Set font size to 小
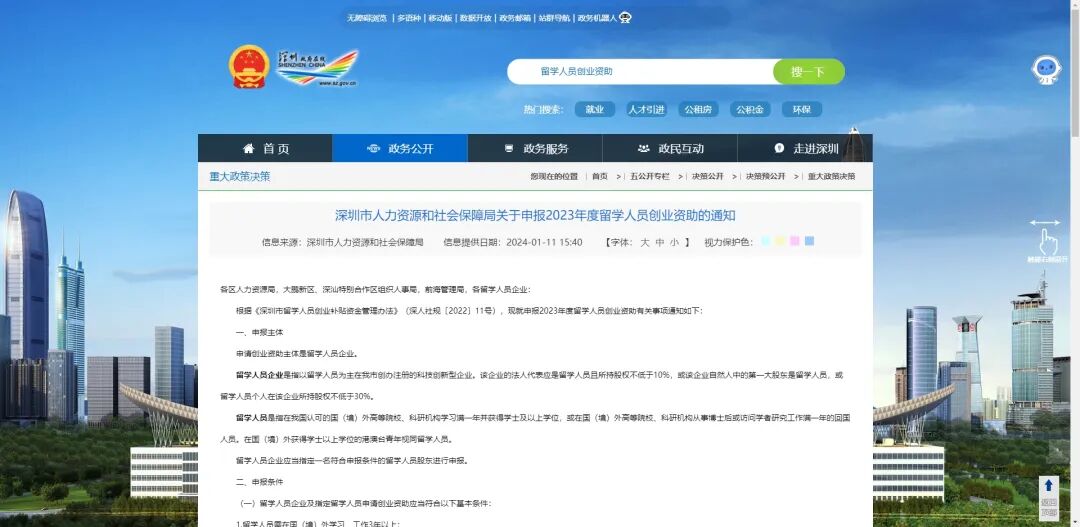 point(674,242)
